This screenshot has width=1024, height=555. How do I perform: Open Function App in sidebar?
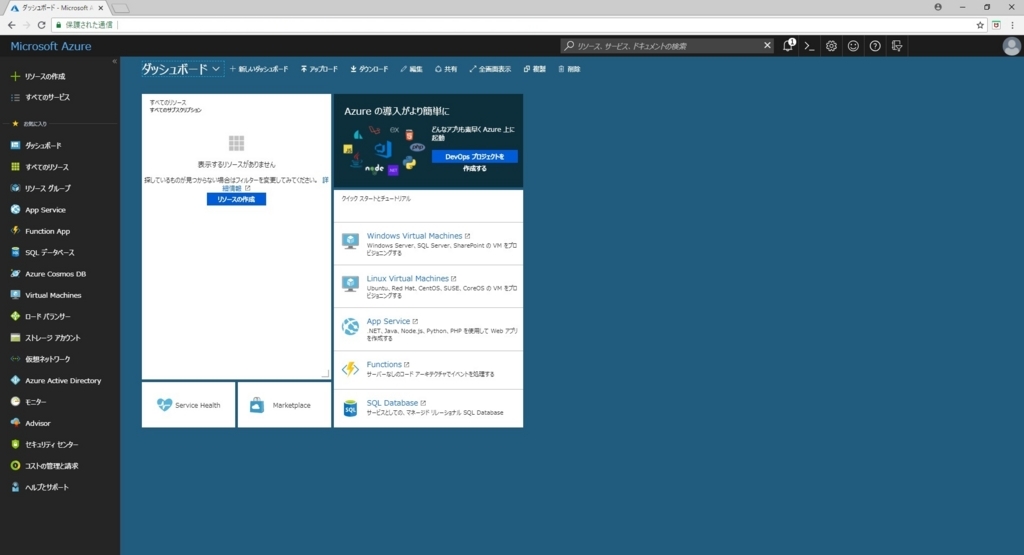click(x=40, y=231)
